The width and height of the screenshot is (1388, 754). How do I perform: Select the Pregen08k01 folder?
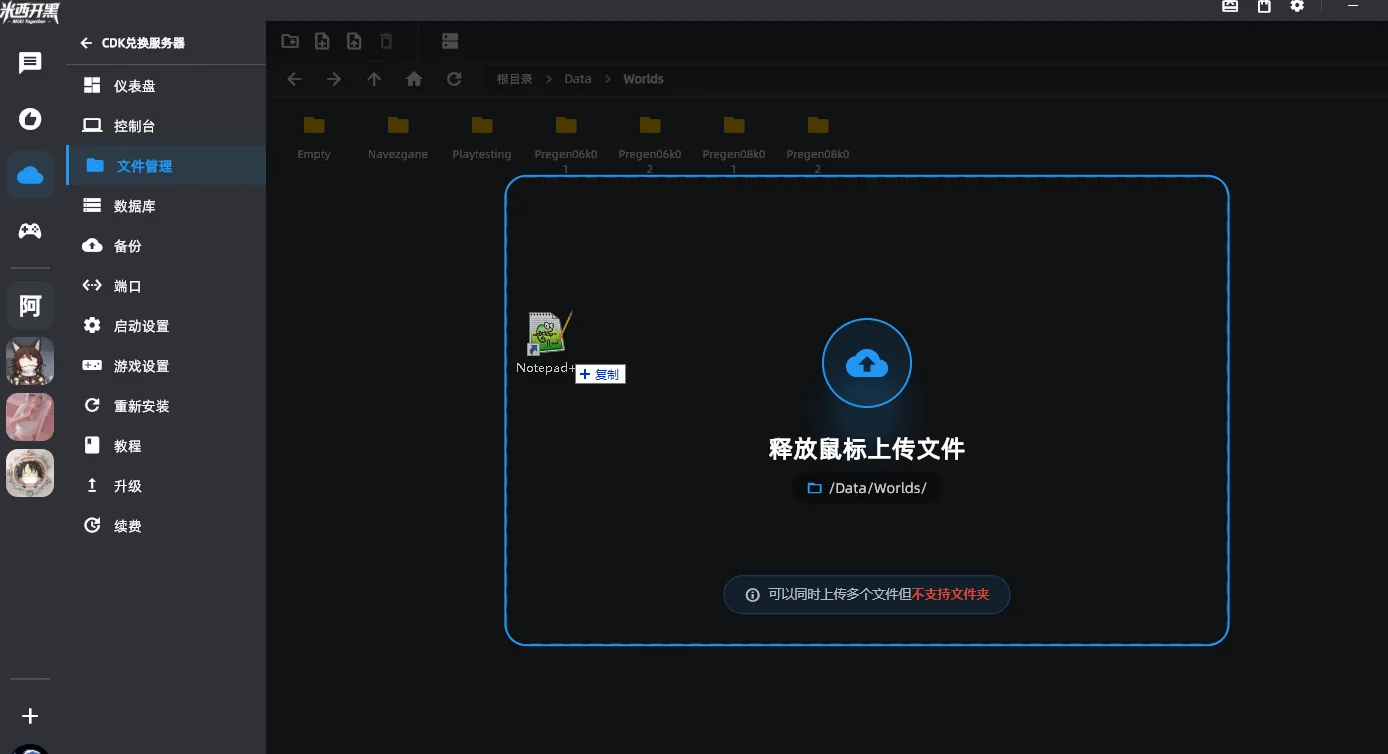click(734, 143)
